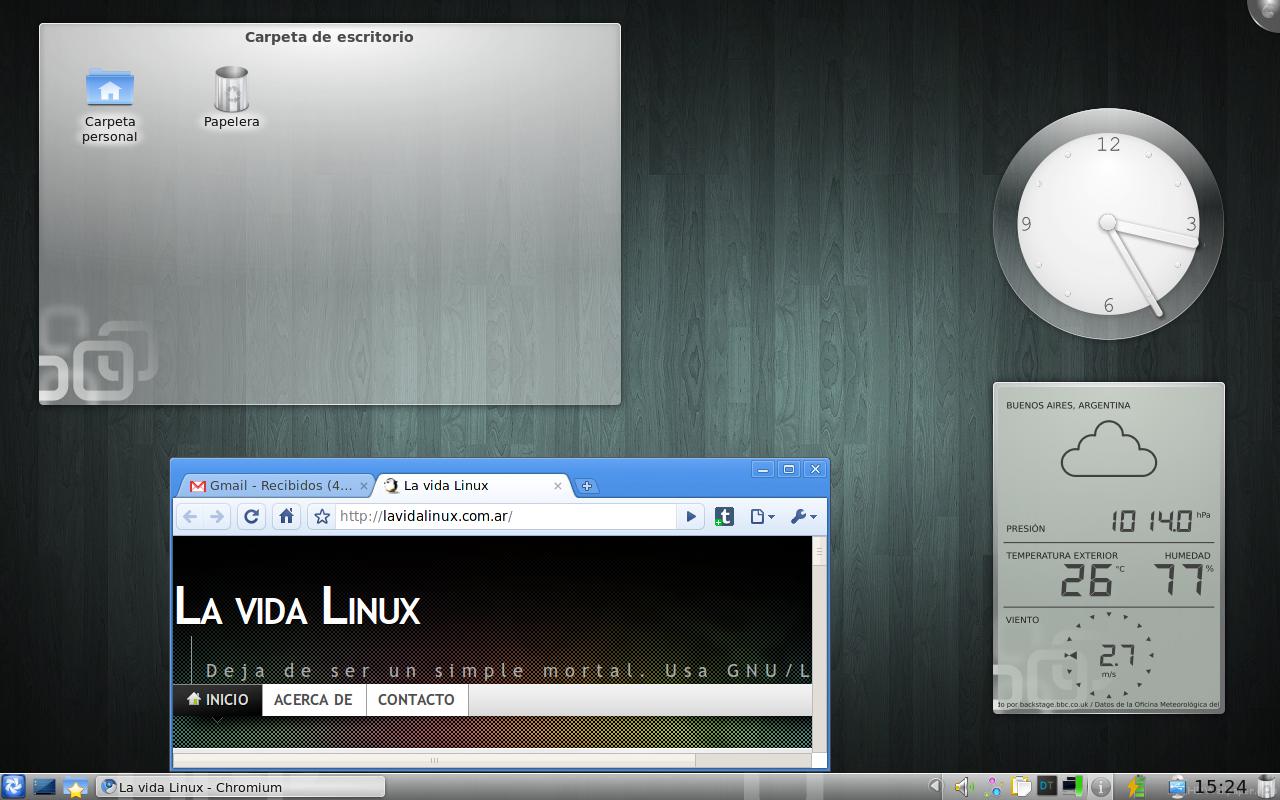
Task: Open the notifications info tray icon
Action: (1101, 787)
